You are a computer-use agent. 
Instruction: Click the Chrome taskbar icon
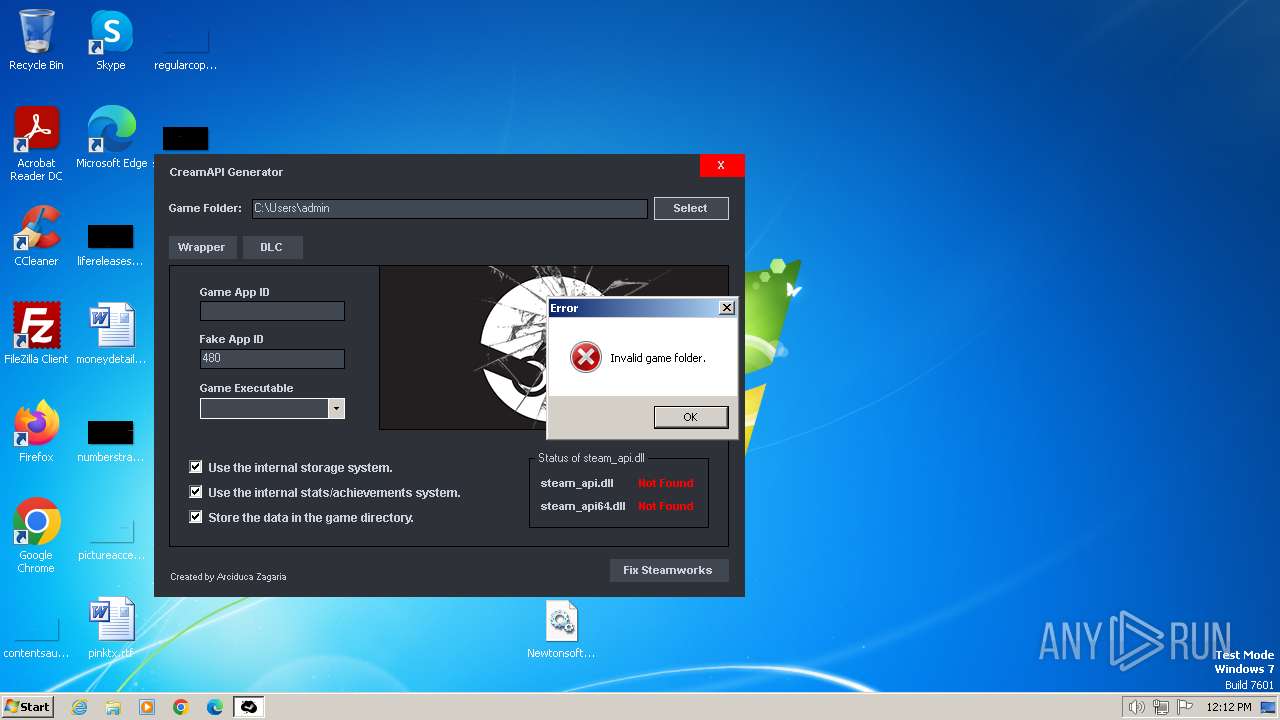181,707
